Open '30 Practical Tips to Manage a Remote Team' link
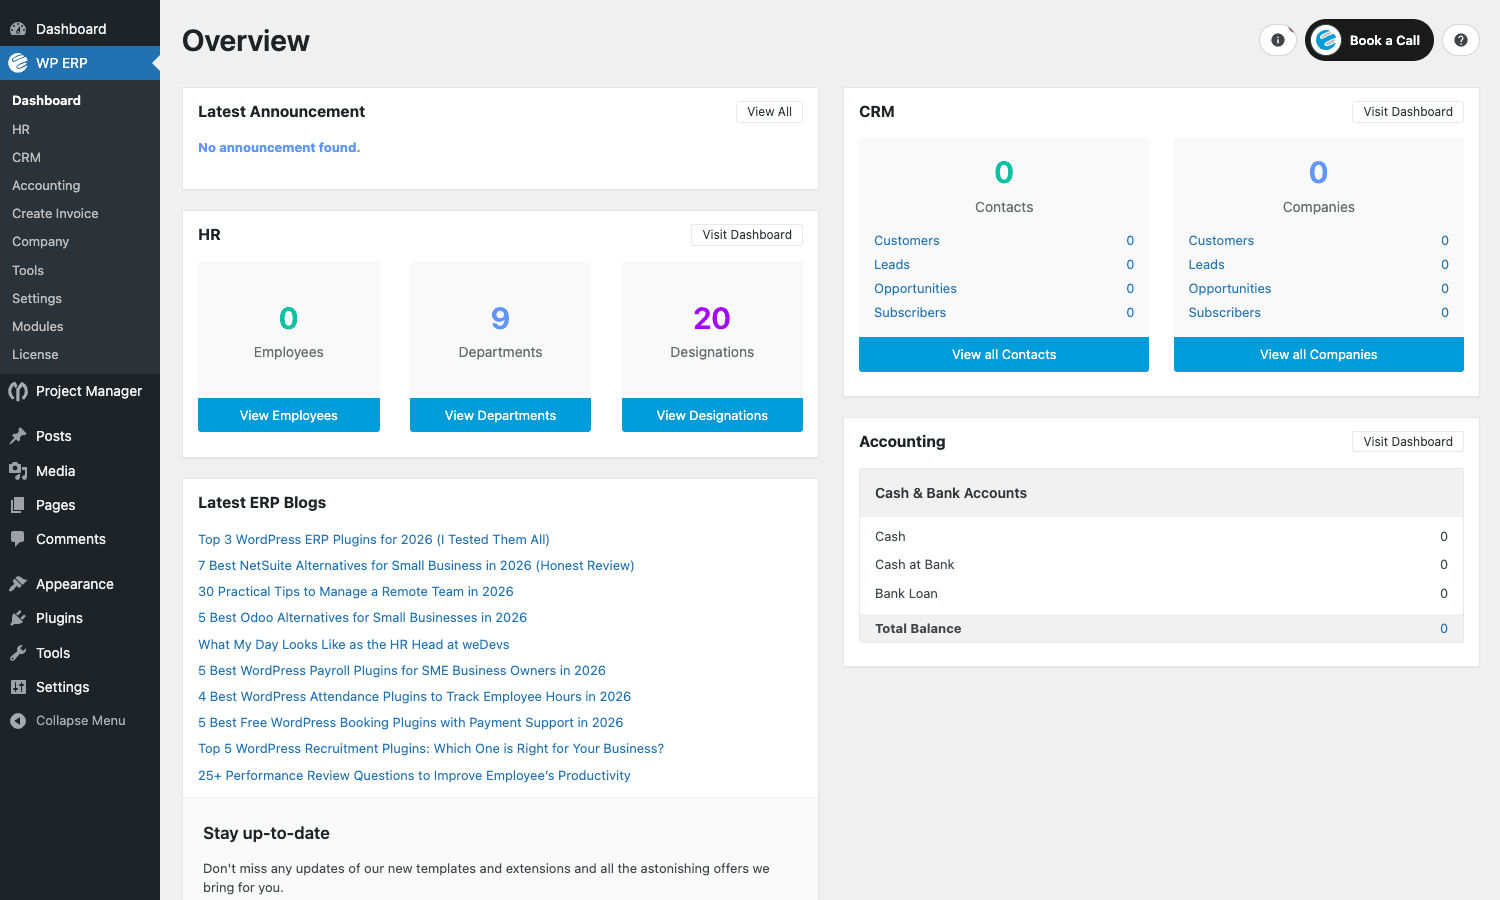The width and height of the screenshot is (1500, 900). (x=356, y=591)
